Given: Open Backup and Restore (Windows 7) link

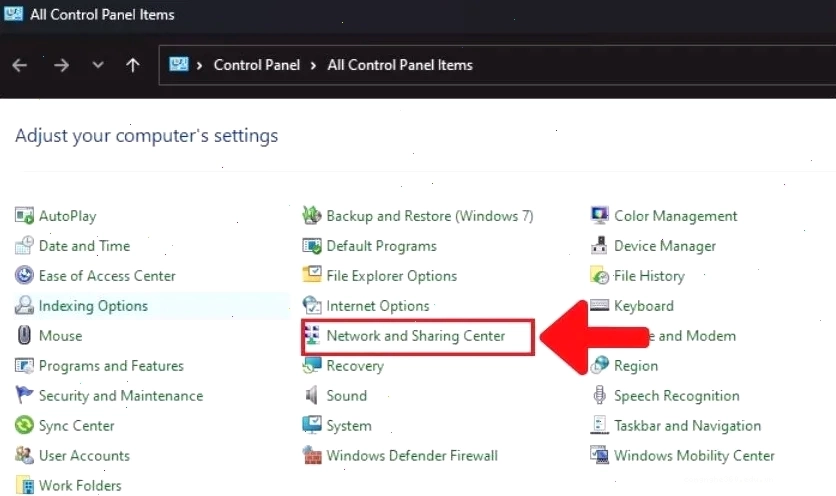Looking at the screenshot, I should [430, 216].
